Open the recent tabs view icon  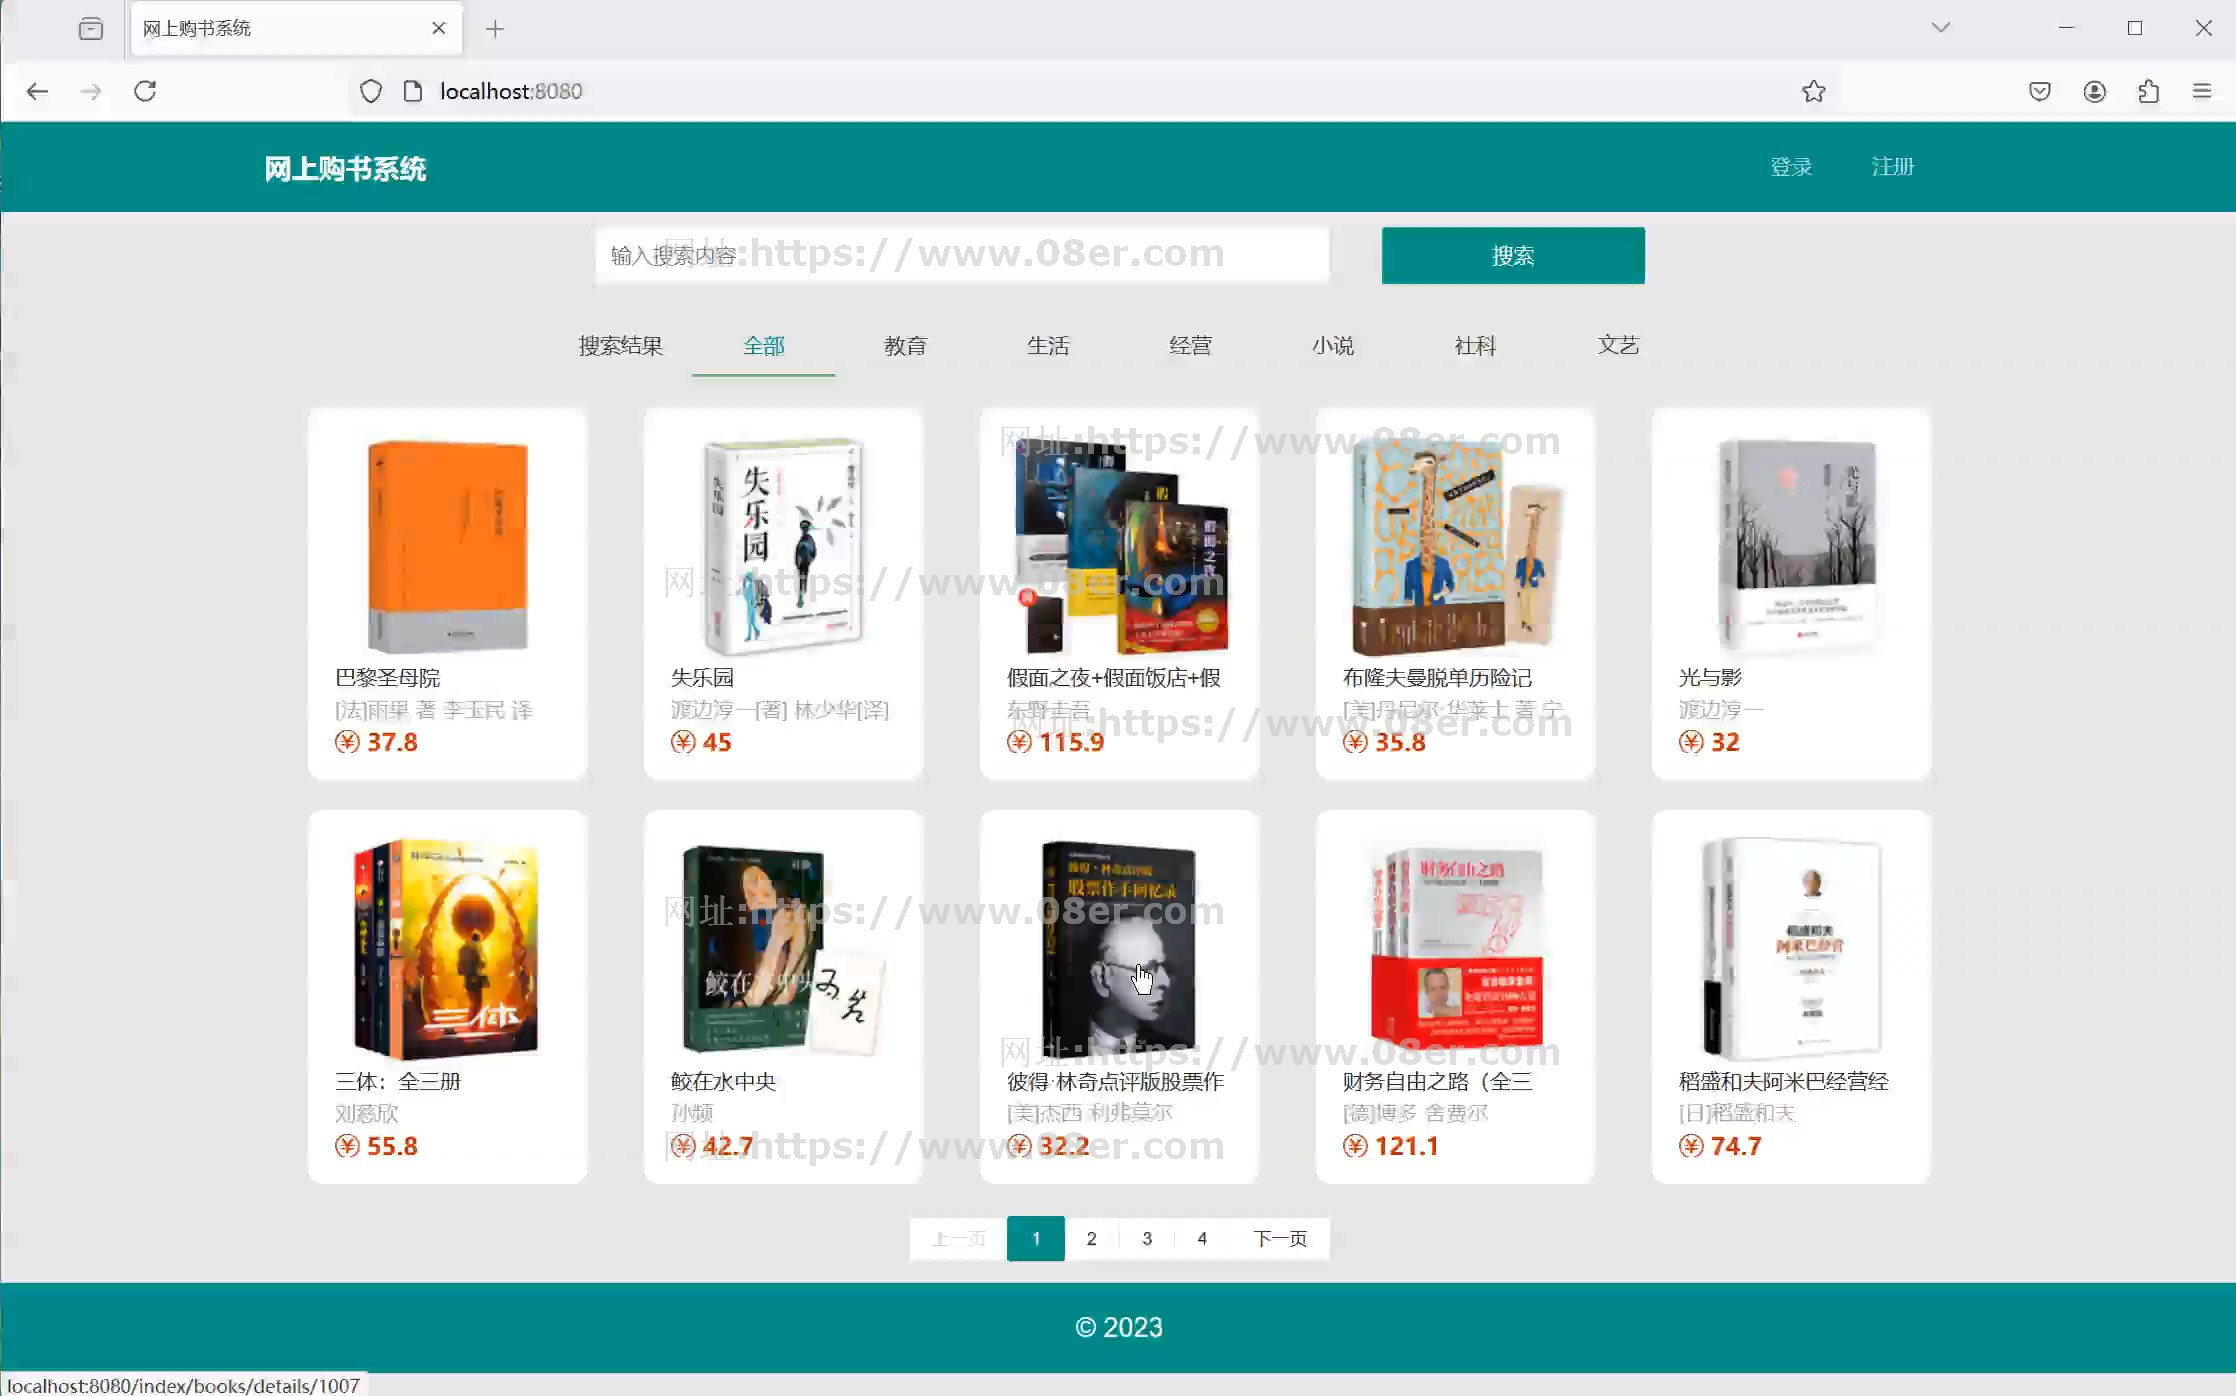[x=91, y=29]
